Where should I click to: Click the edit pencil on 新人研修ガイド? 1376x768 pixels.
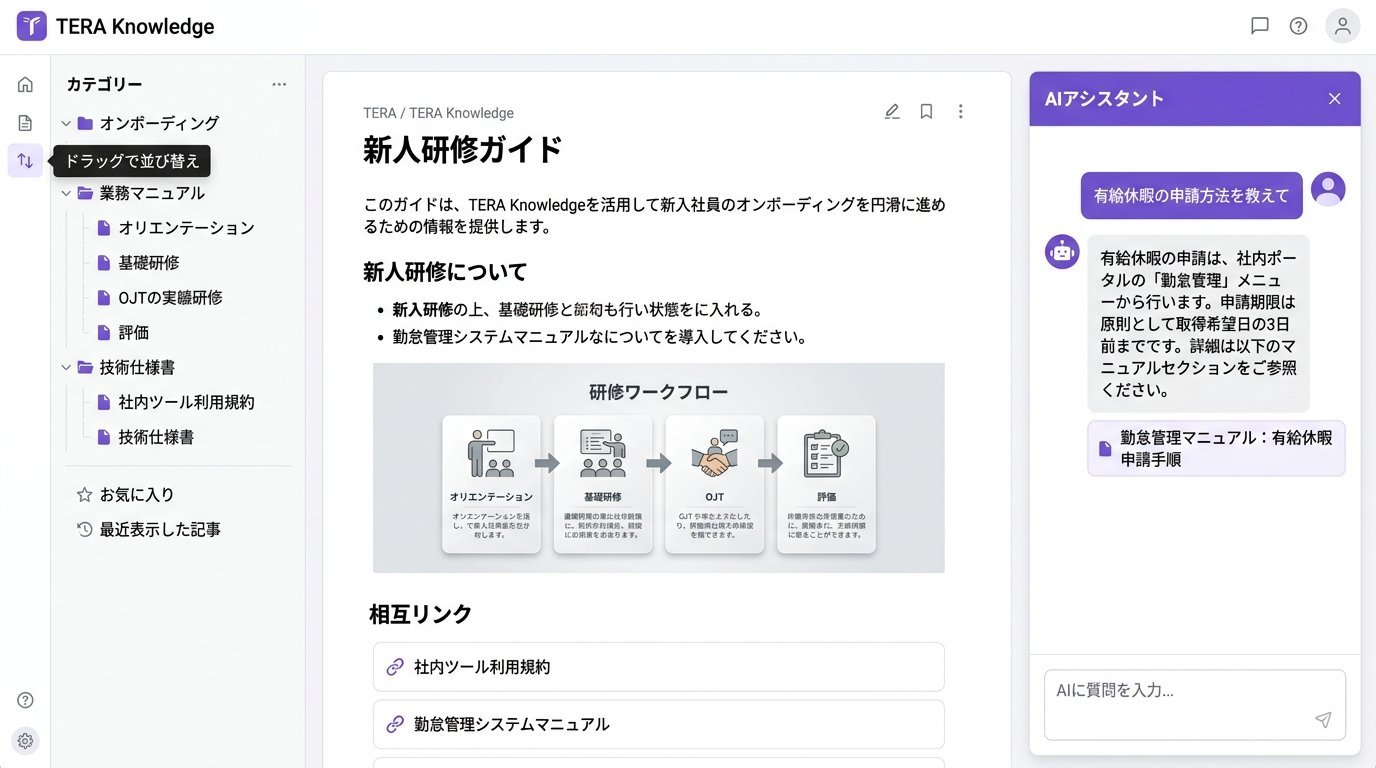891,111
